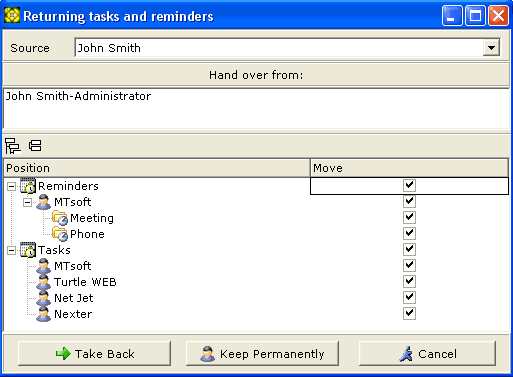
Task: Minimize the dialog window
Action: 452,16
